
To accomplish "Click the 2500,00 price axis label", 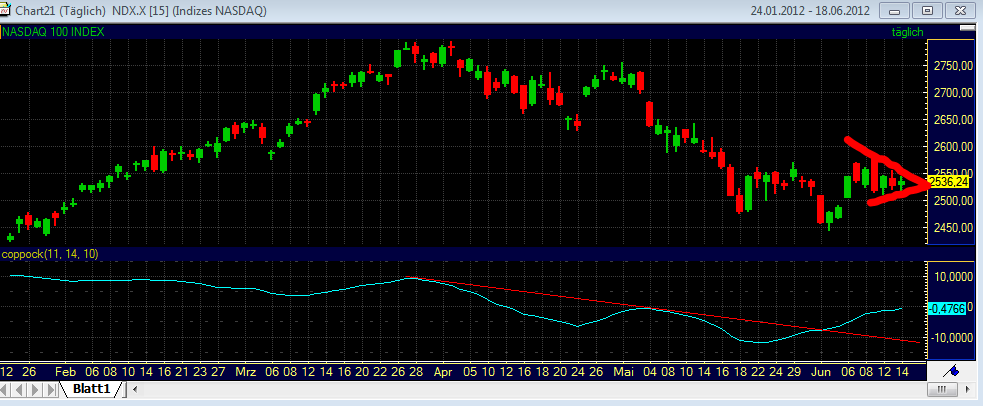I will (x=952, y=200).
